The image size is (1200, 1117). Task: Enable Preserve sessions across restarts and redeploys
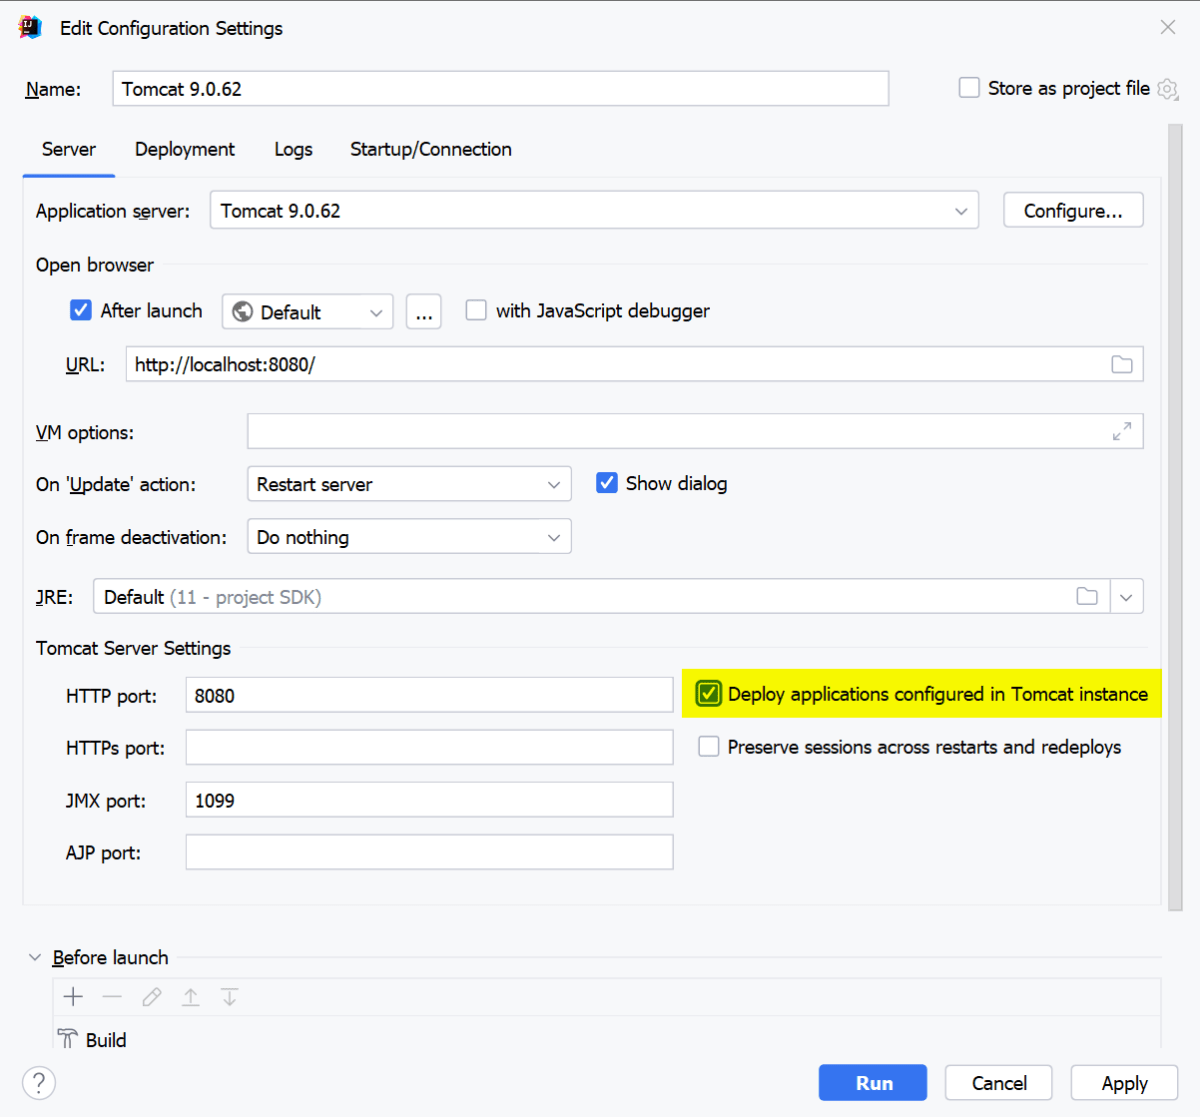(x=709, y=747)
